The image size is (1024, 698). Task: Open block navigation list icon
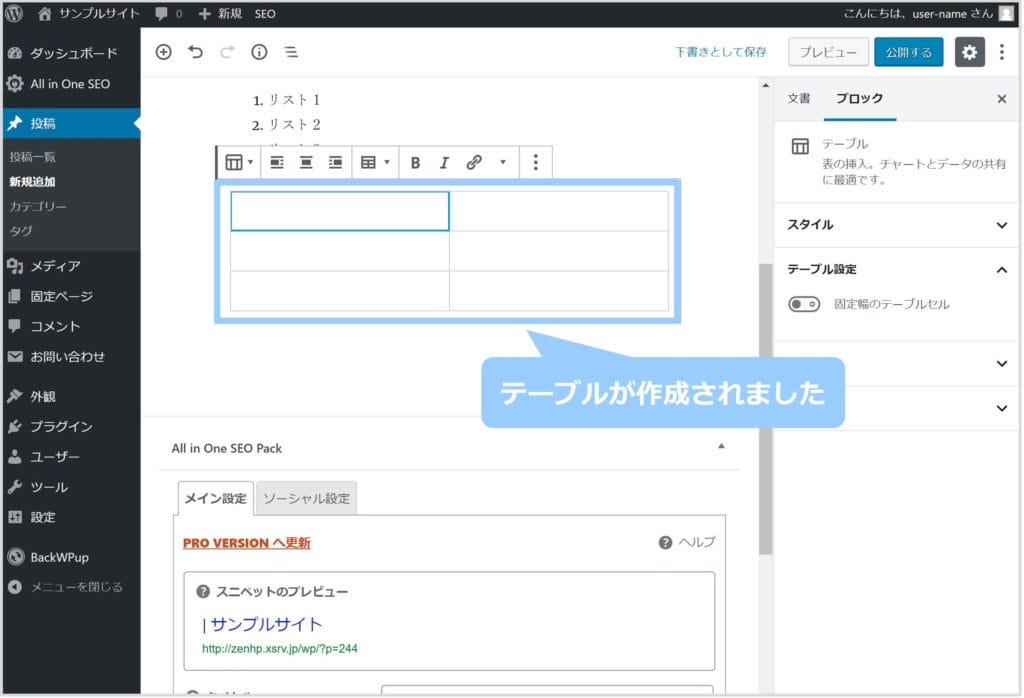(x=290, y=52)
